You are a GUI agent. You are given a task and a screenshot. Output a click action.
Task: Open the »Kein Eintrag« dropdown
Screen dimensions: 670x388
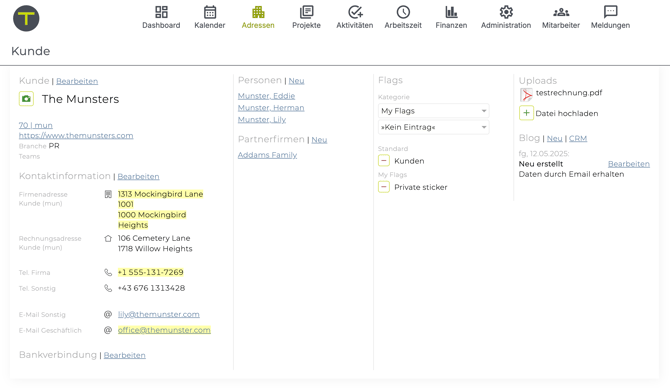pyautogui.click(x=433, y=127)
